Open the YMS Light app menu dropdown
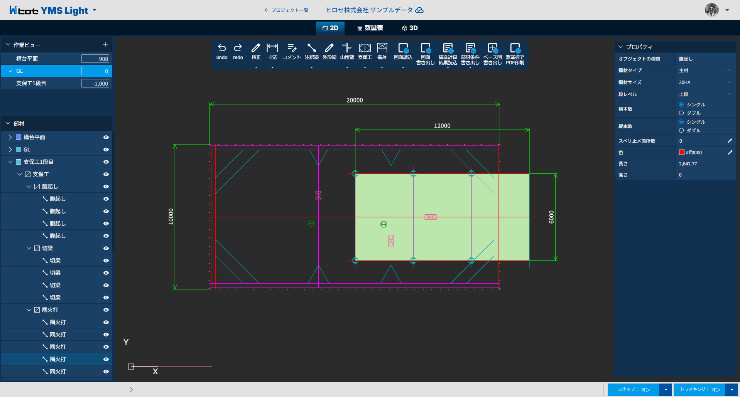Screen dimensions: 740x397 pyautogui.click(x=94, y=10)
